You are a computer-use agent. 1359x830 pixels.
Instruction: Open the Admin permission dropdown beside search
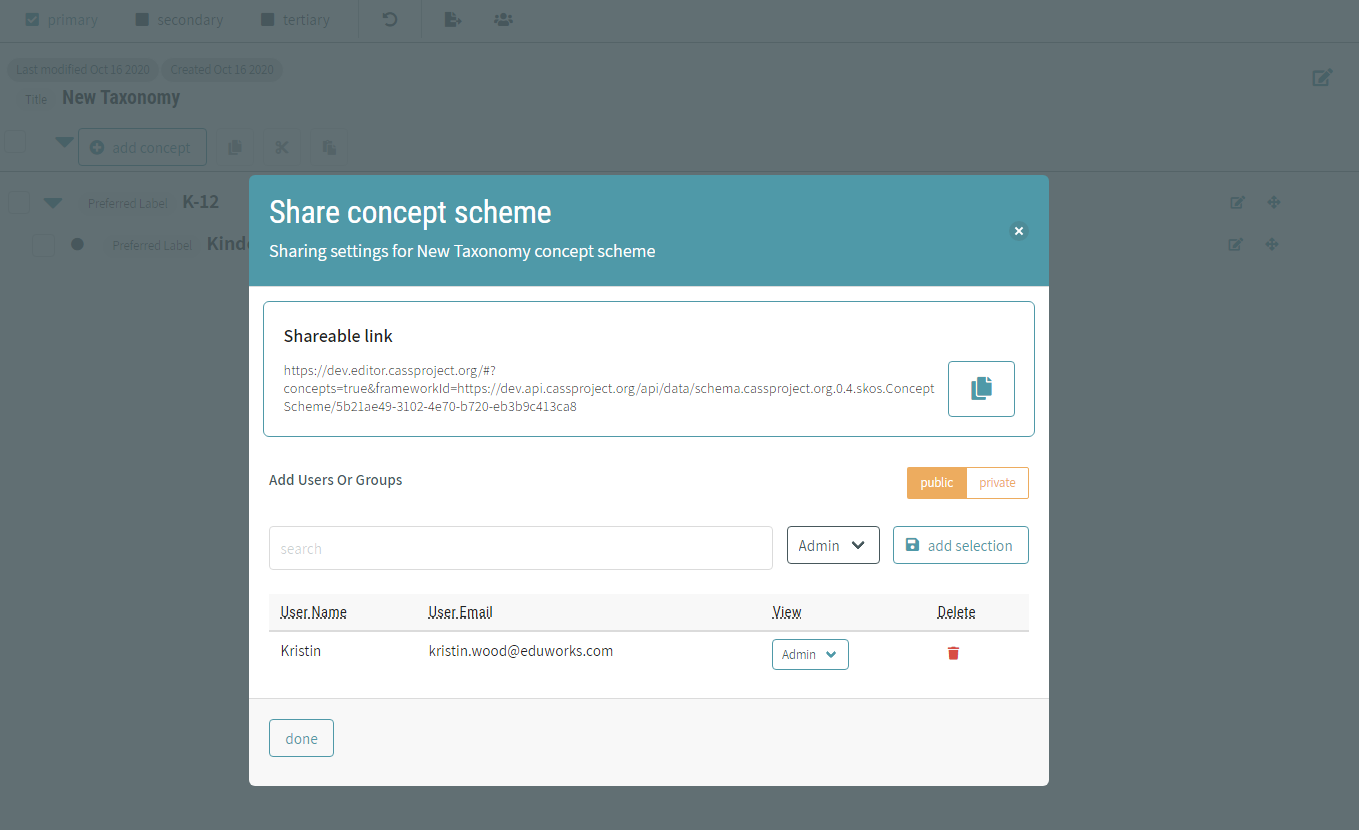tap(833, 545)
